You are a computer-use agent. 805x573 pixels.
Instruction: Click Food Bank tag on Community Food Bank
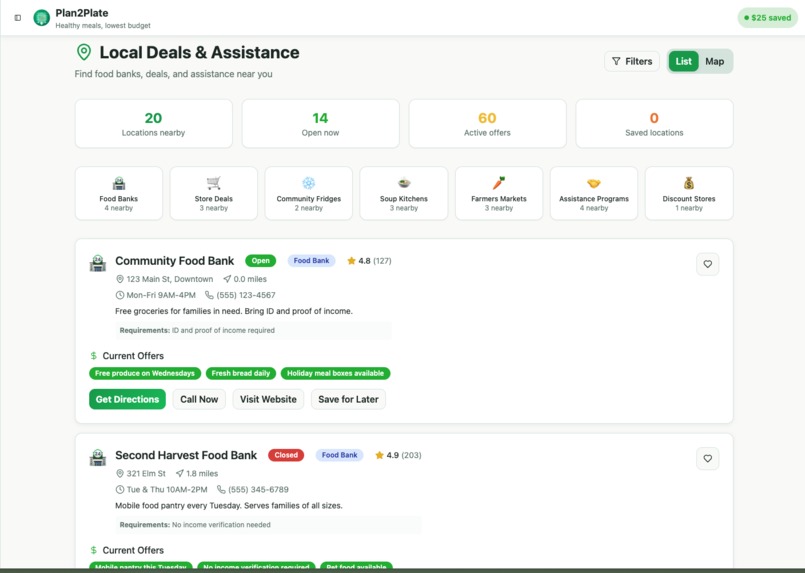coord(311,261)
